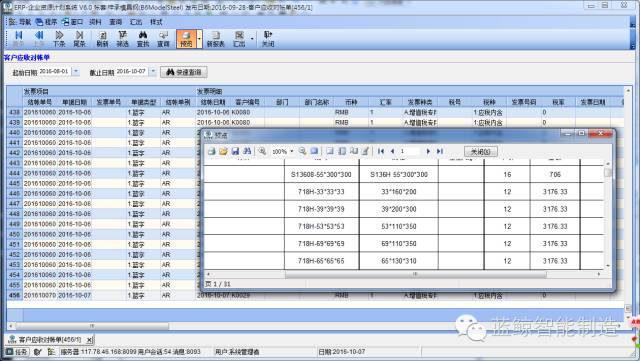Screen dimensions: 640x361
Task: Zoom in using magnifier icon in preview window
Action: point(262,151)
